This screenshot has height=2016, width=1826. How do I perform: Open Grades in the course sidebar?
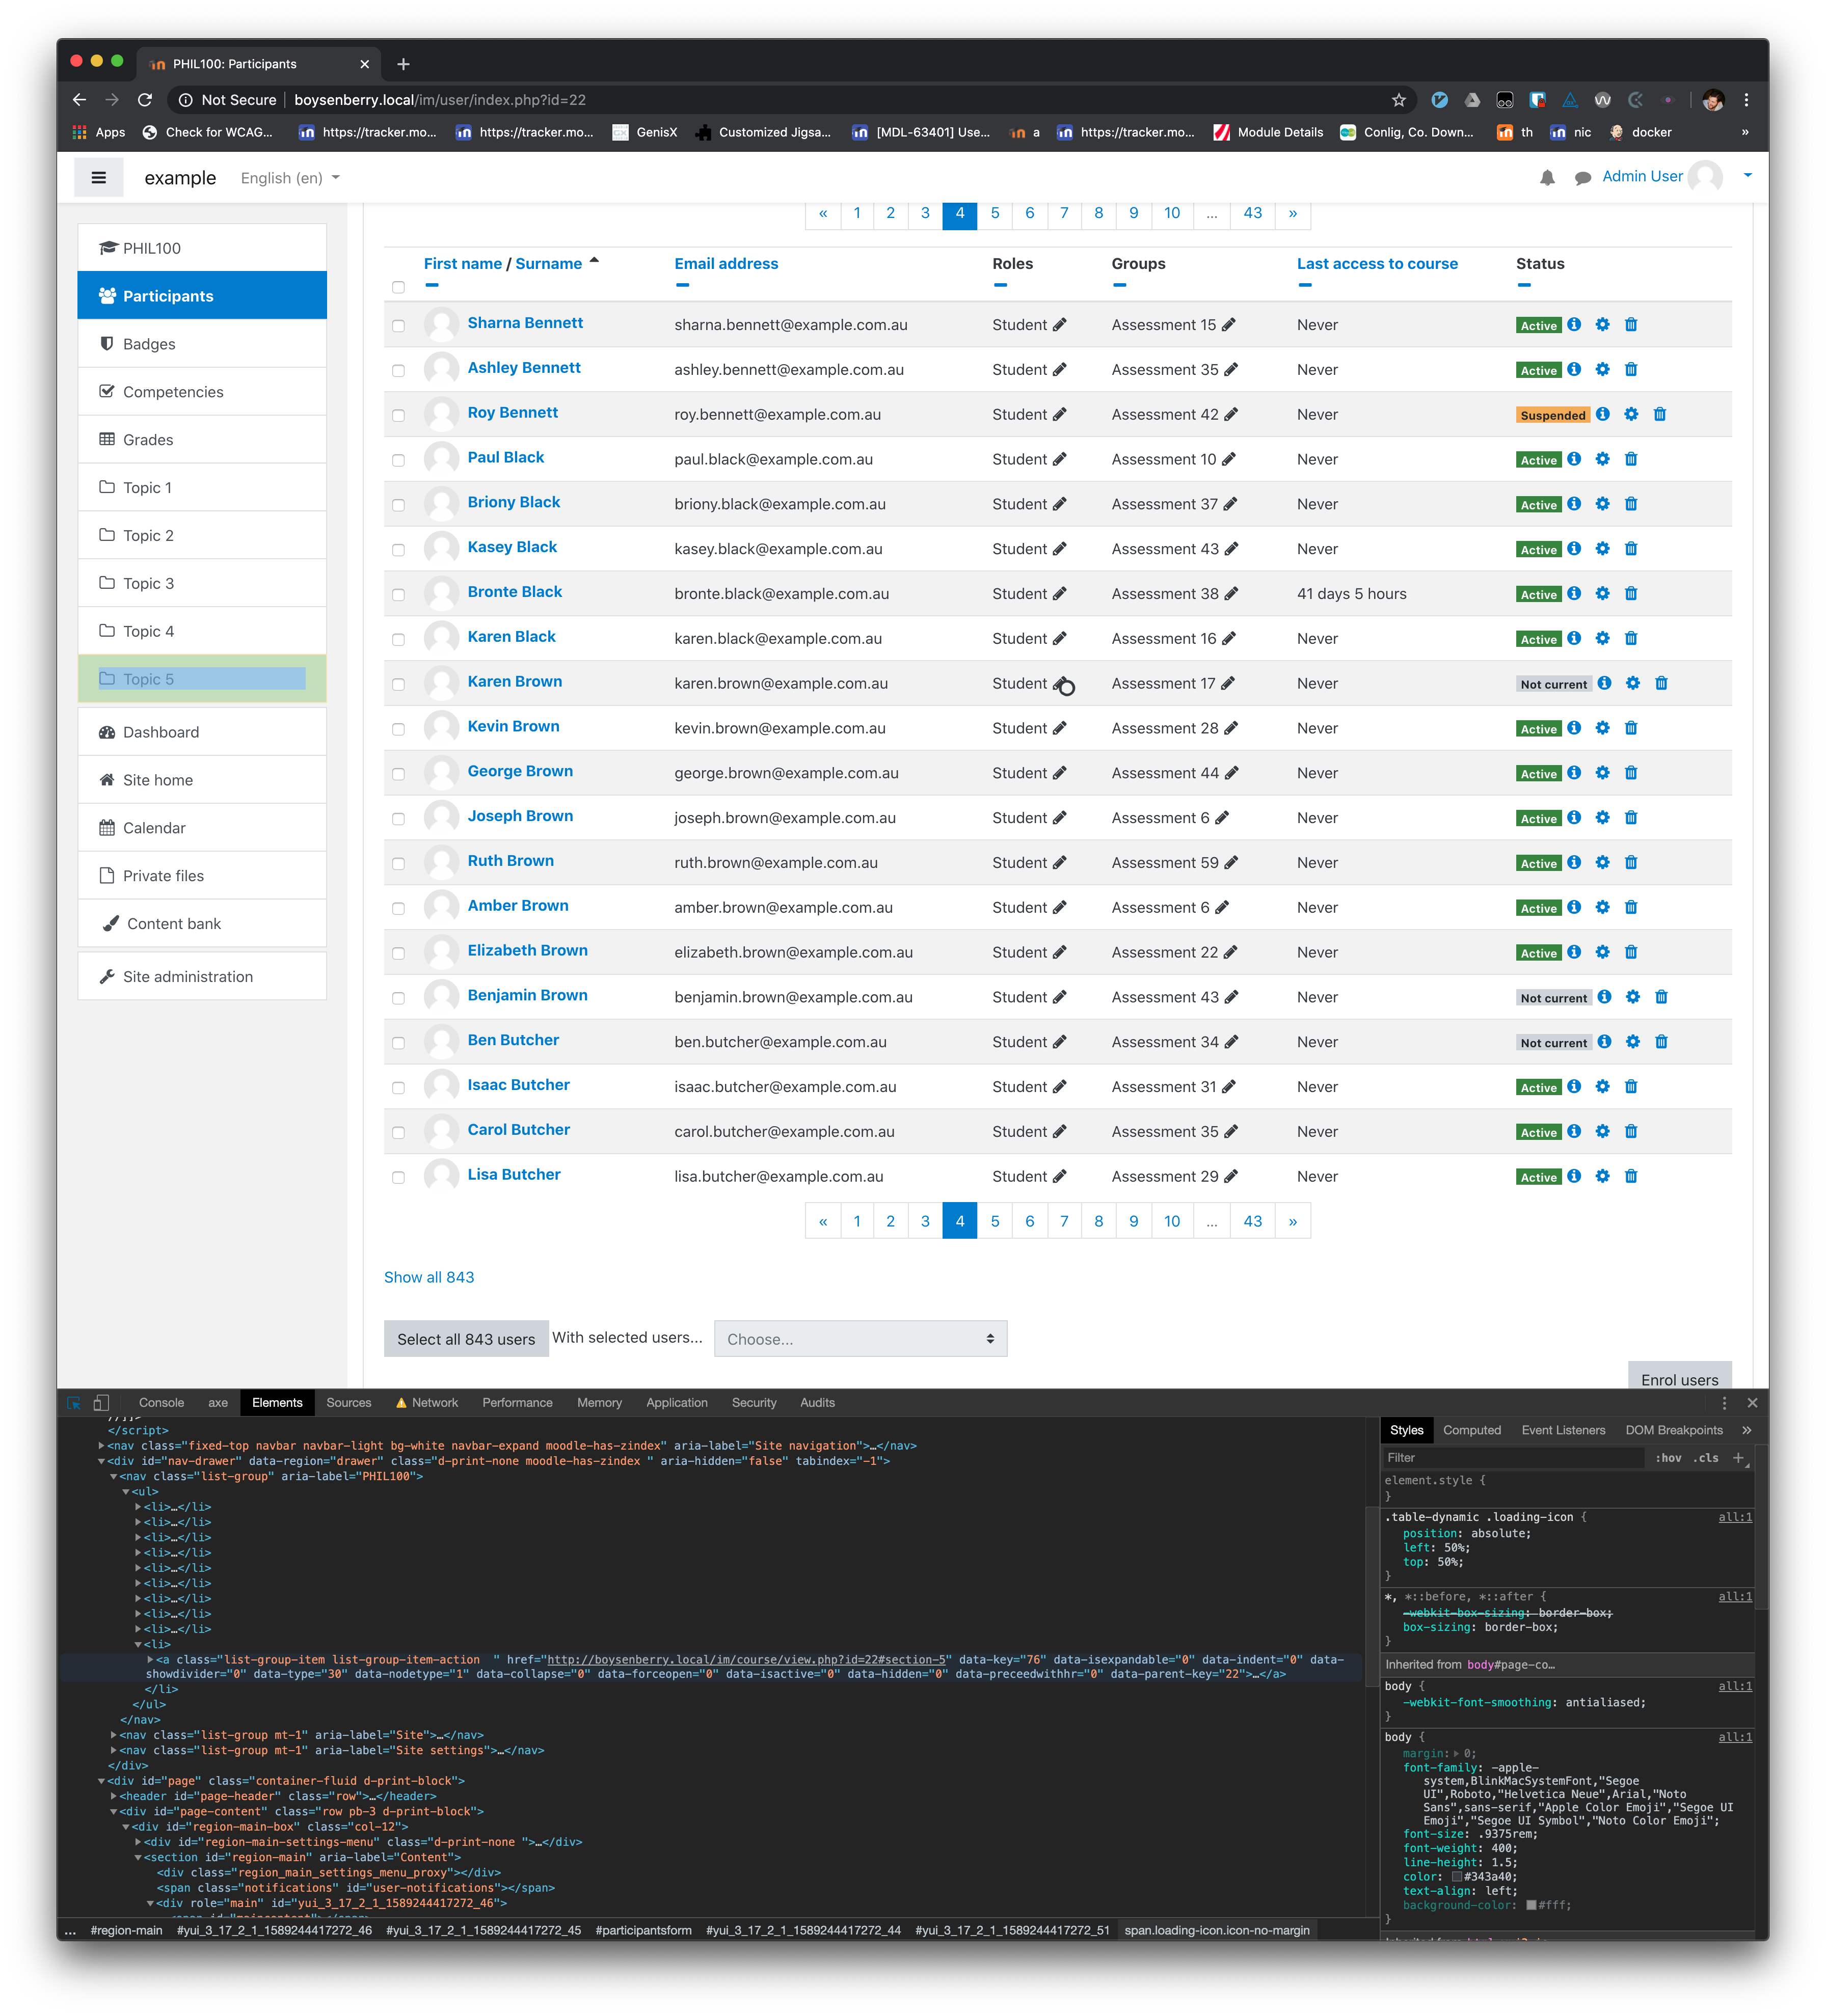202,440
